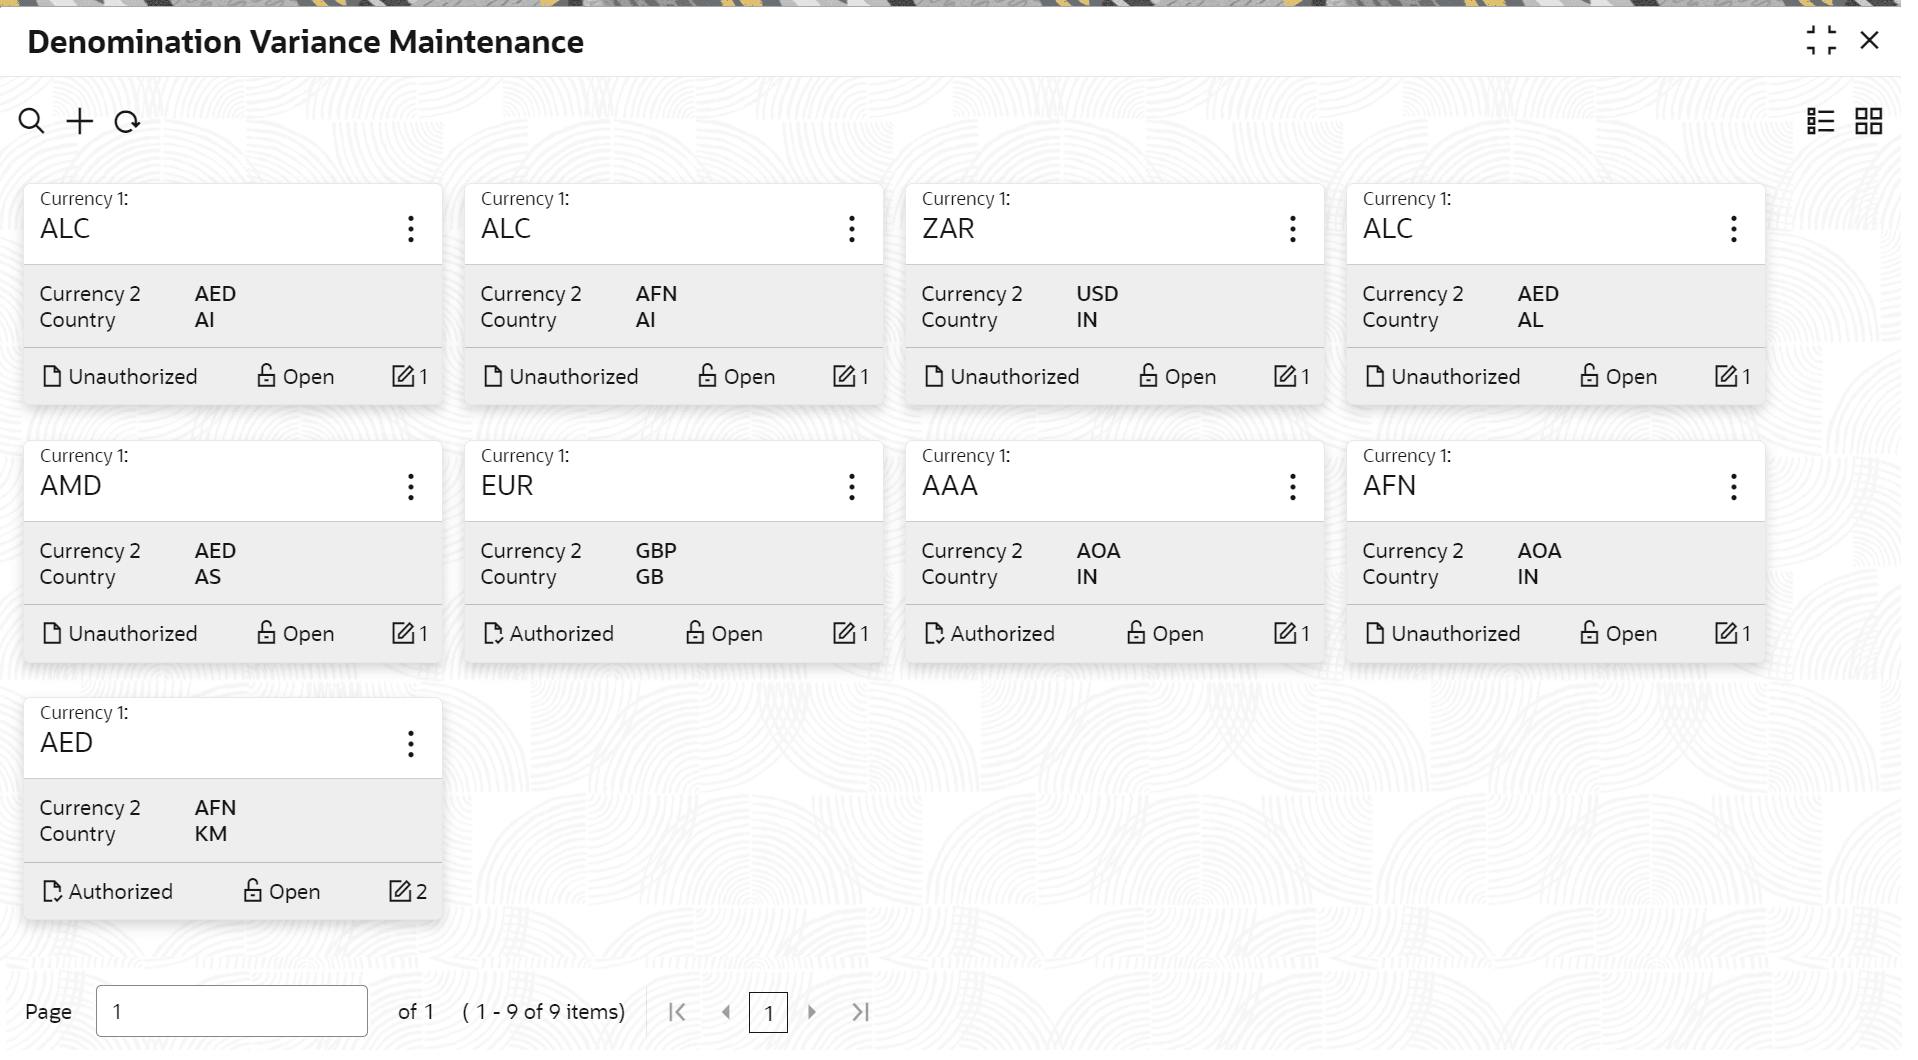Click the Page number input field

[x=232, y=1011]
